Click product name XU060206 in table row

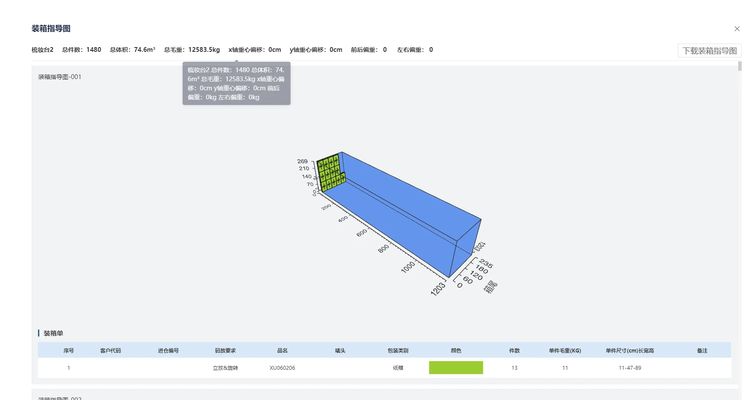click(x=282, y=368)
